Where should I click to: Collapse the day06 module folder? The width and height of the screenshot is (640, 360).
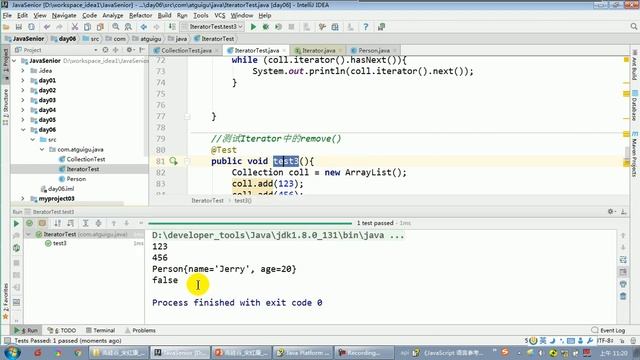[x=23, y=129]
